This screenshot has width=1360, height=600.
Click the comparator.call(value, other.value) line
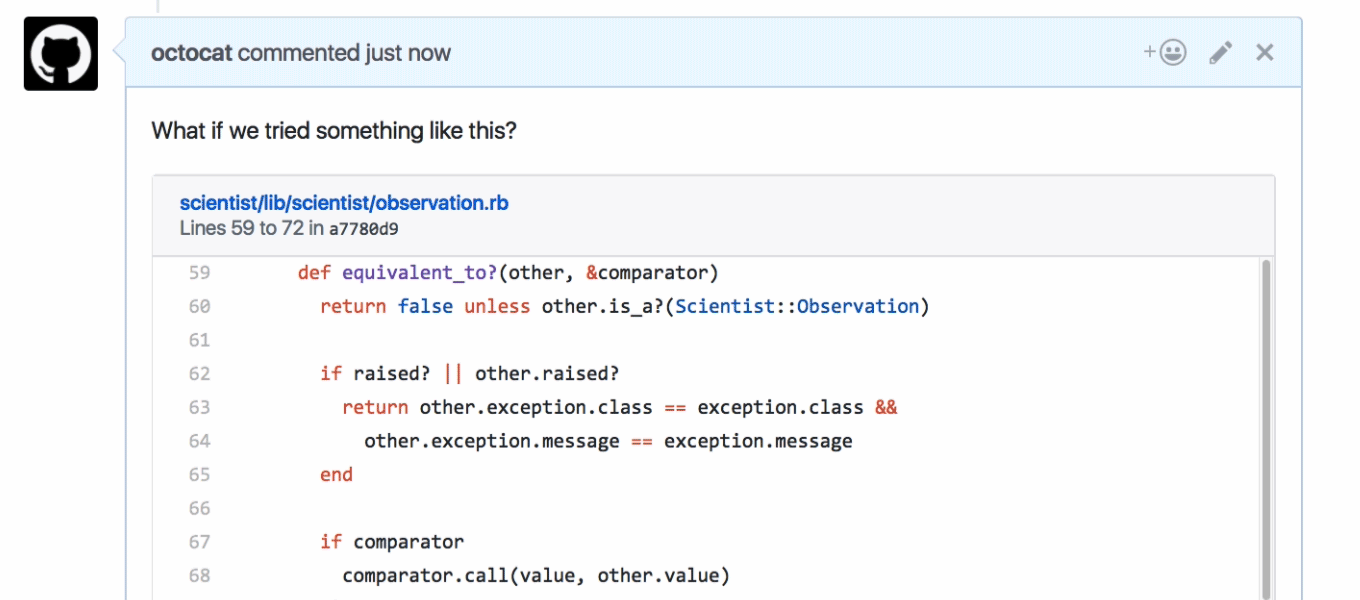(536, 576)
